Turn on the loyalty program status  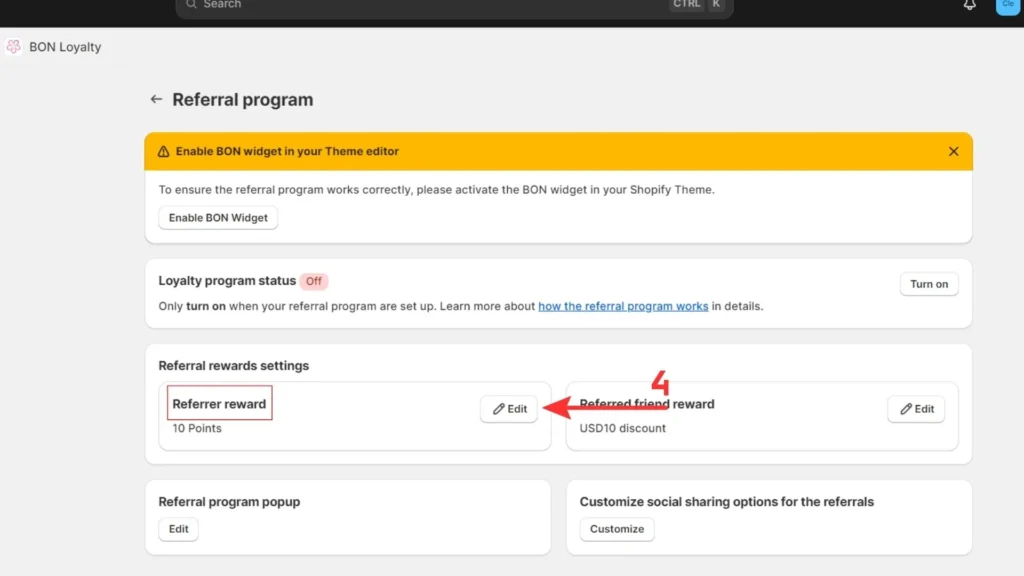928,284
